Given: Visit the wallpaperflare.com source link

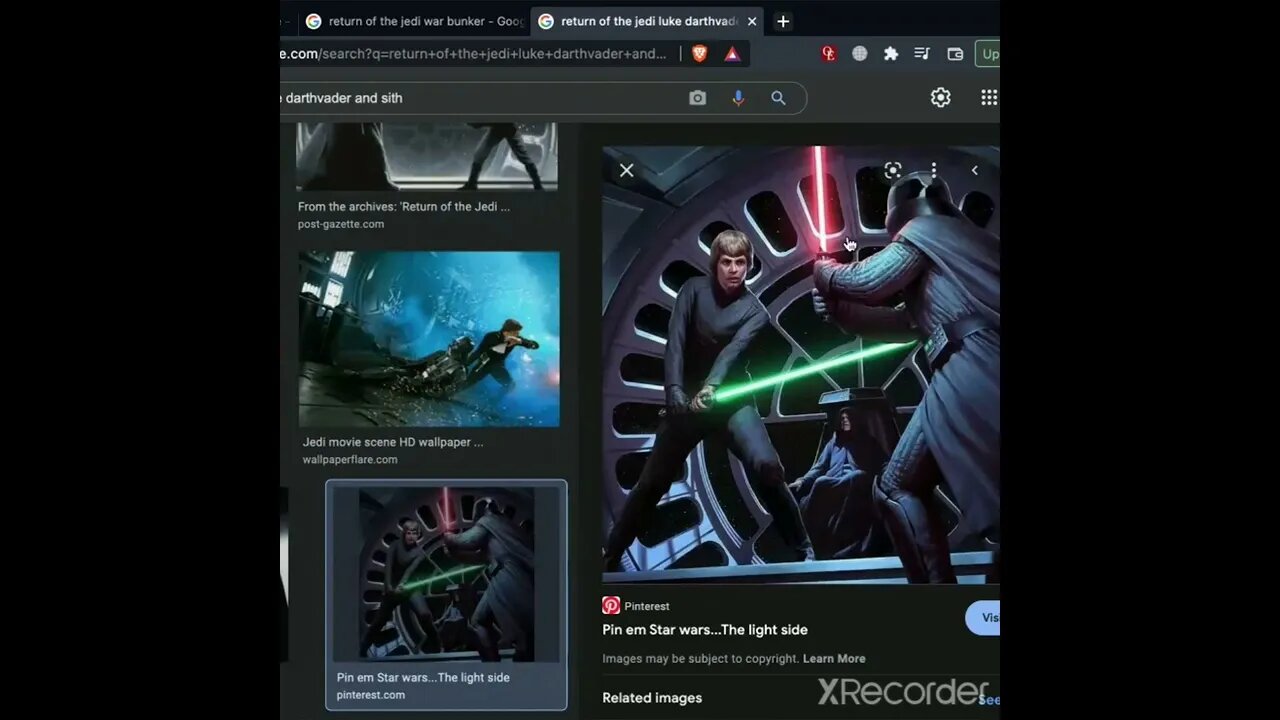Looking at the screenshot, I should [350, 460].
